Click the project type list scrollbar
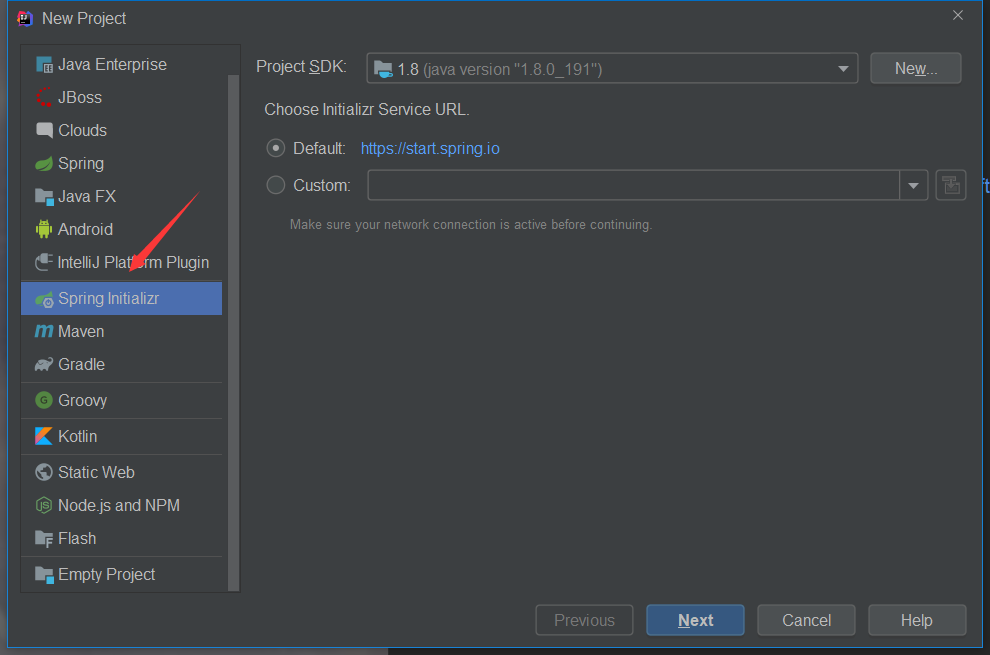Image resolution: width=990 pixels, height=655 pixels. [233, 333]
